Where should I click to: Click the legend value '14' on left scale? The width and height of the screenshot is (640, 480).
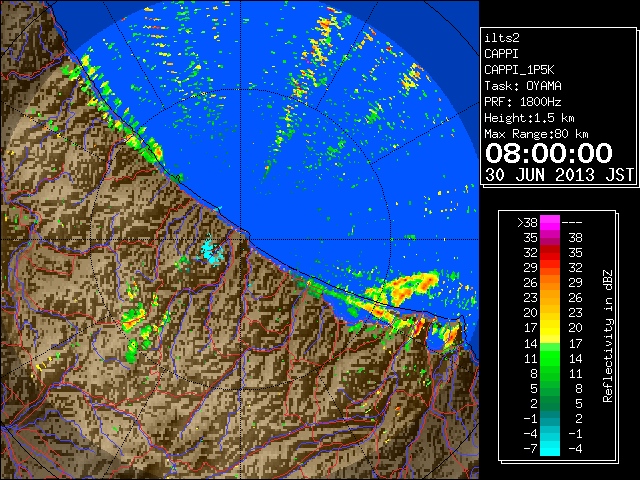(530, 344)
